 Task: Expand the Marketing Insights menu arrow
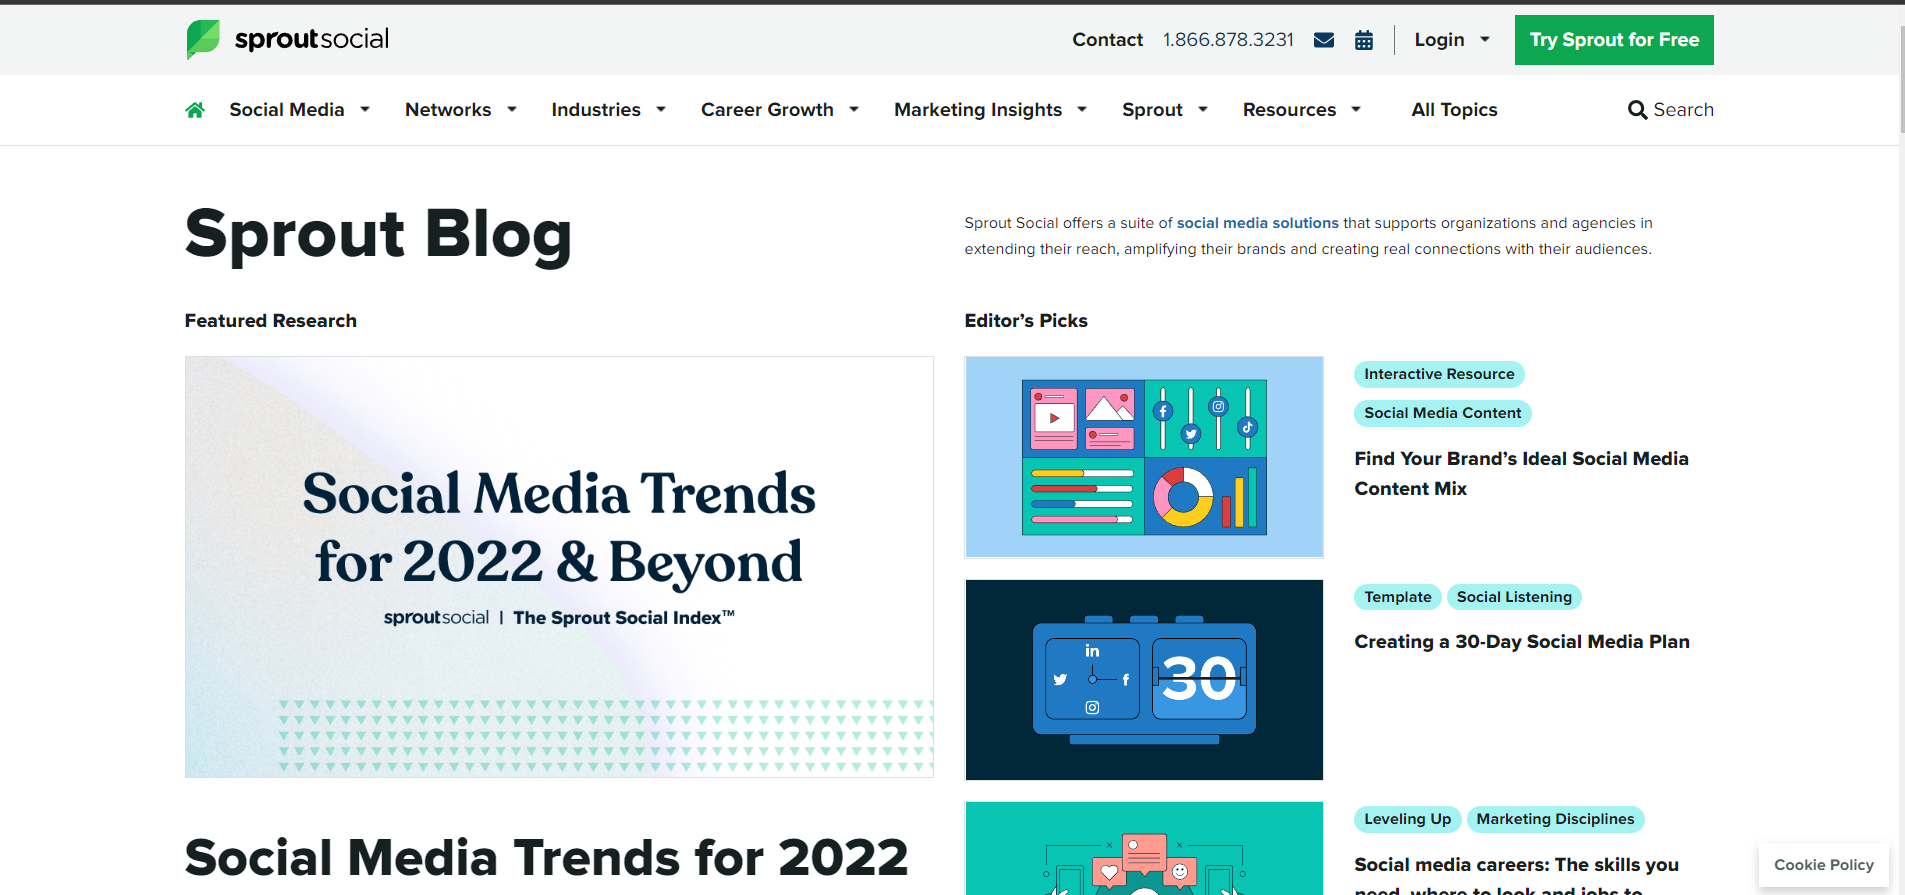point(1082,110)
